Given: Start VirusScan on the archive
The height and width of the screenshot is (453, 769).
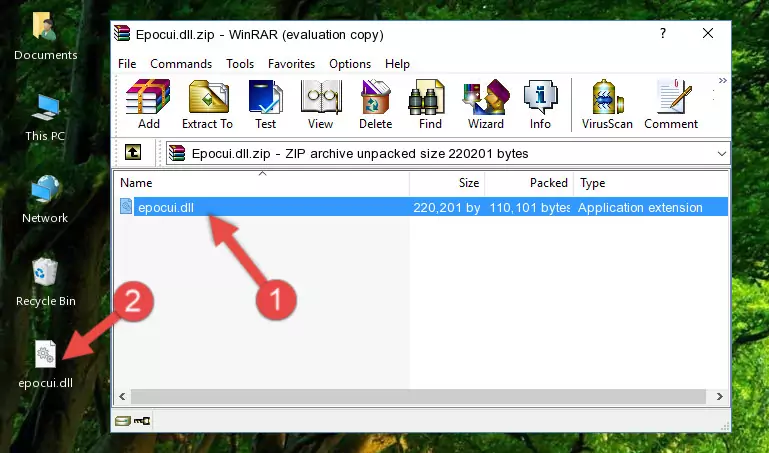Looking at the screenshot, I should (607, 104).
